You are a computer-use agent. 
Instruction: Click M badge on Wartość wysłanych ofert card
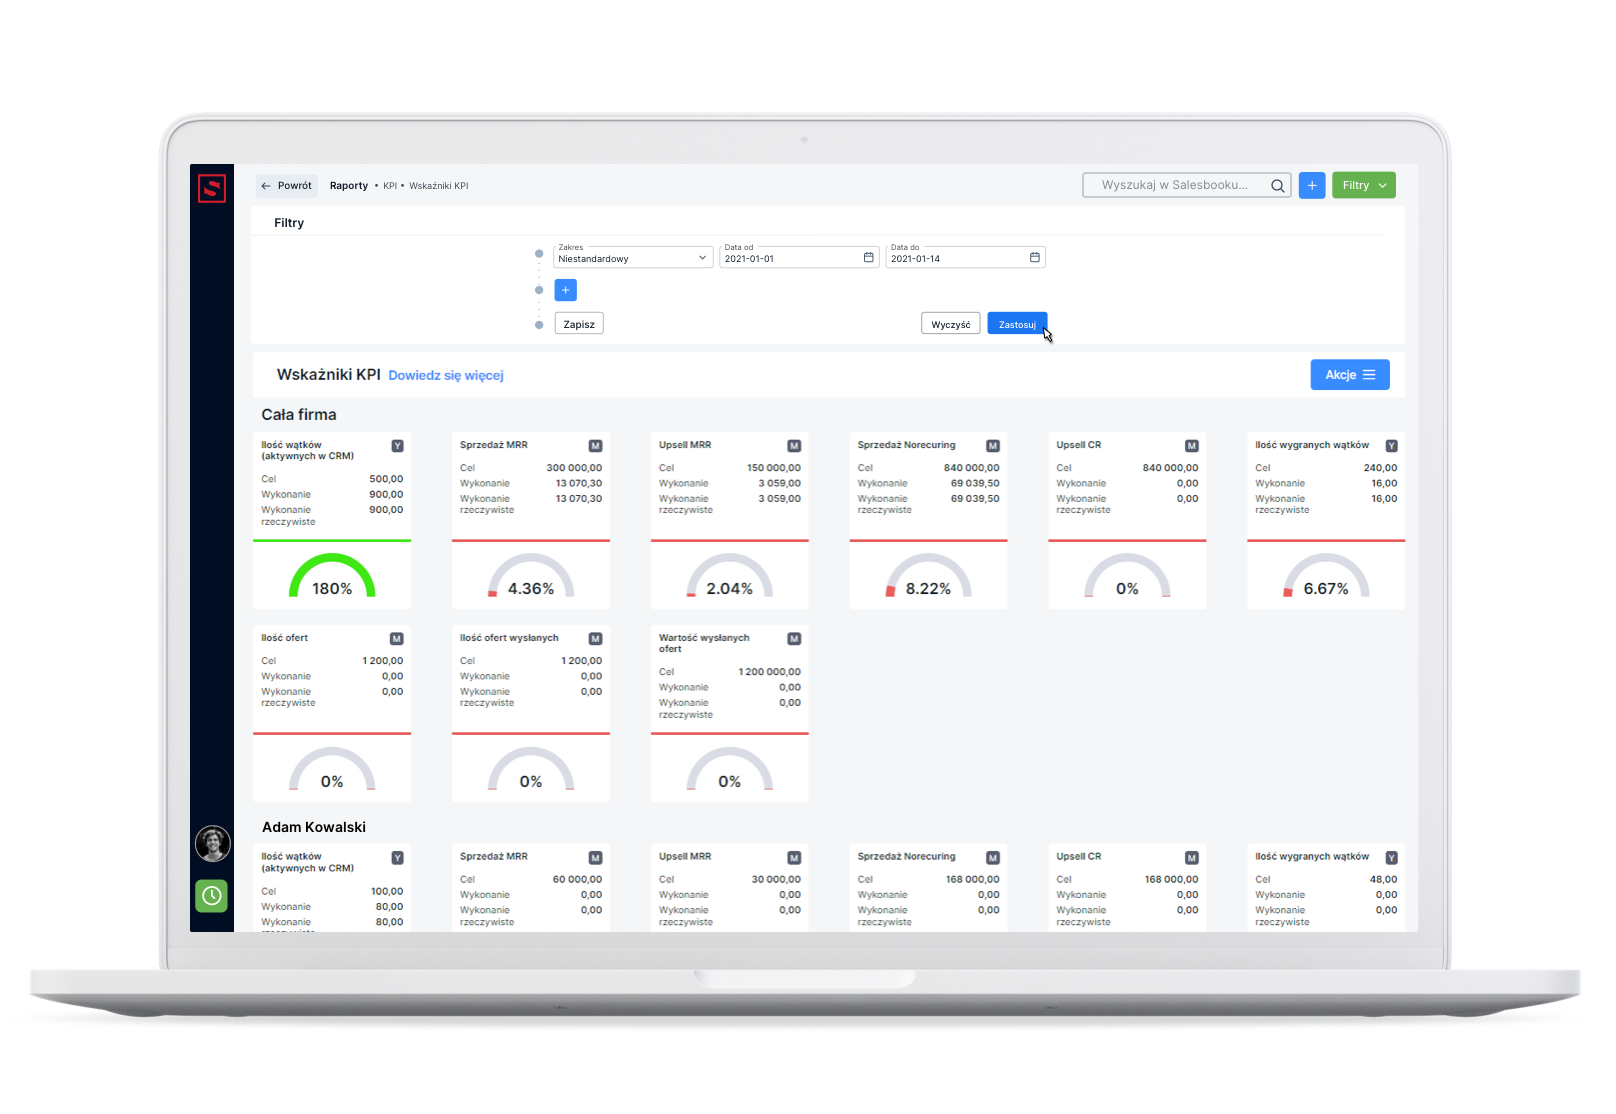pyautogui.click(x=794, y=639)
